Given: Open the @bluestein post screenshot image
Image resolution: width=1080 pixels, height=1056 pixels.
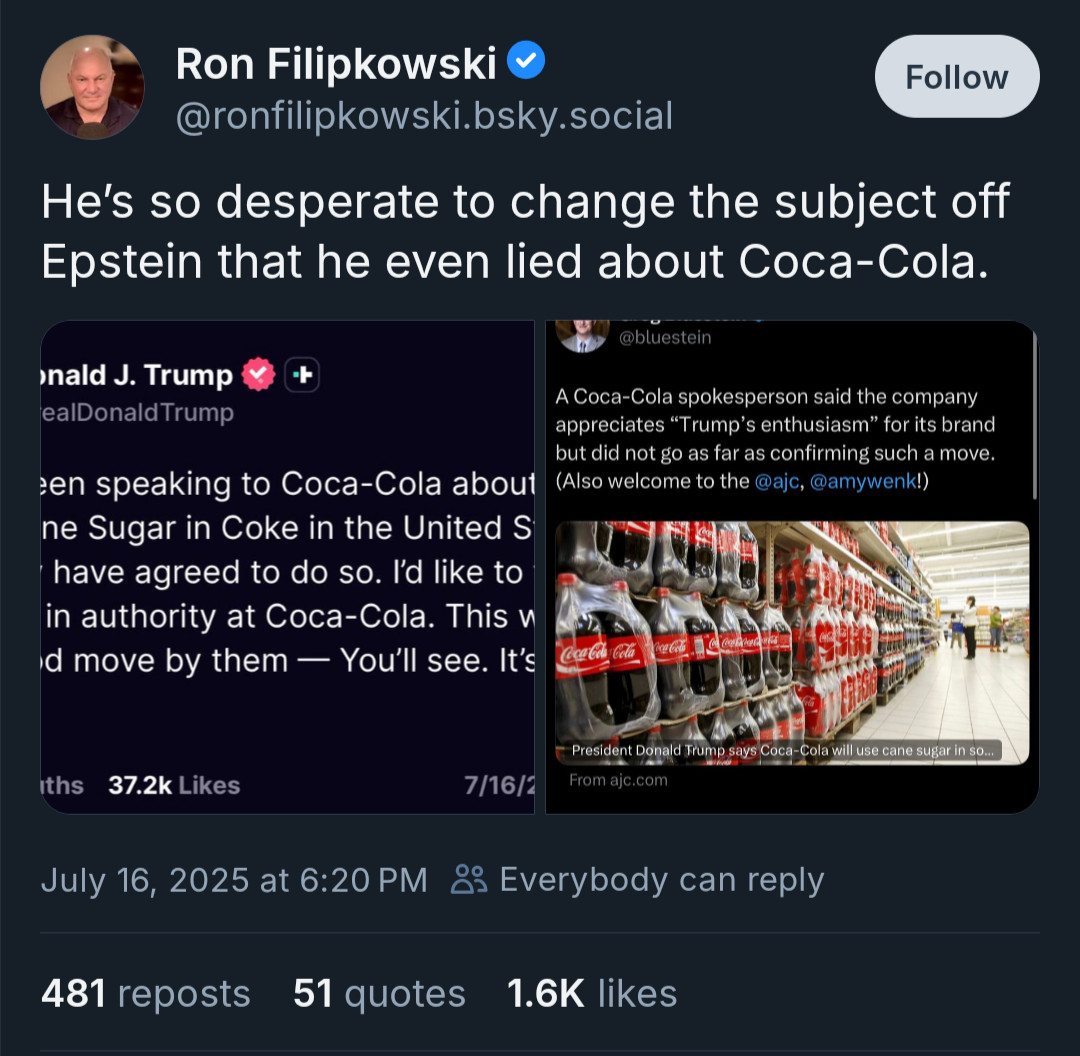Looking at the screenshot, I should coord(792,567).
